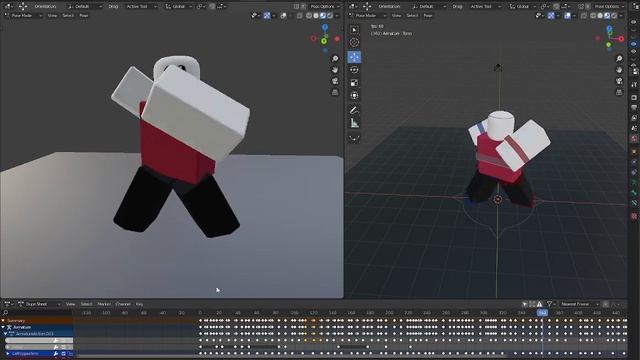Enable solid shading in right viewport
This screenshot has height=360, width=640.
pos(600,16)
